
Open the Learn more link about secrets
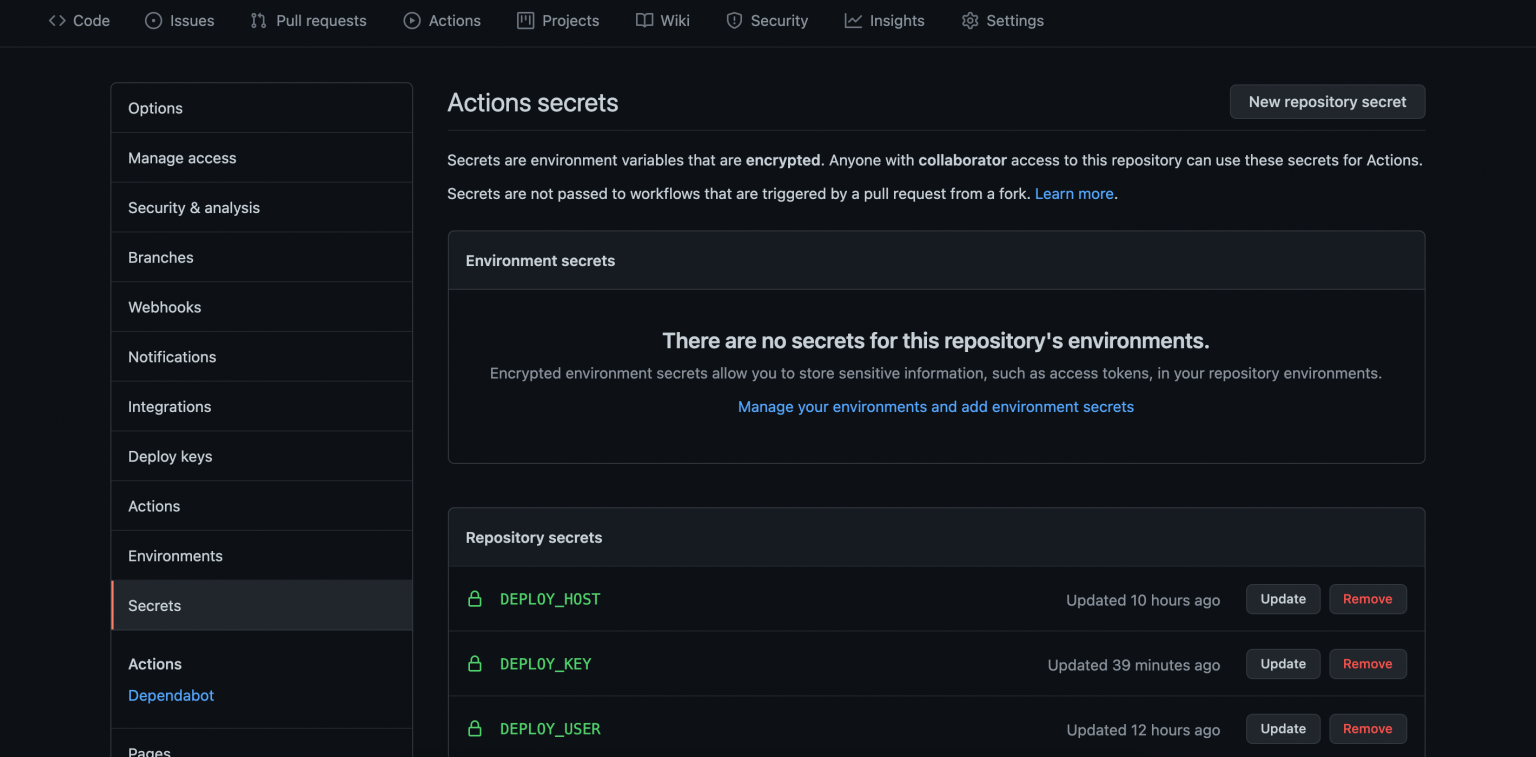click(x=1073, y=193)
